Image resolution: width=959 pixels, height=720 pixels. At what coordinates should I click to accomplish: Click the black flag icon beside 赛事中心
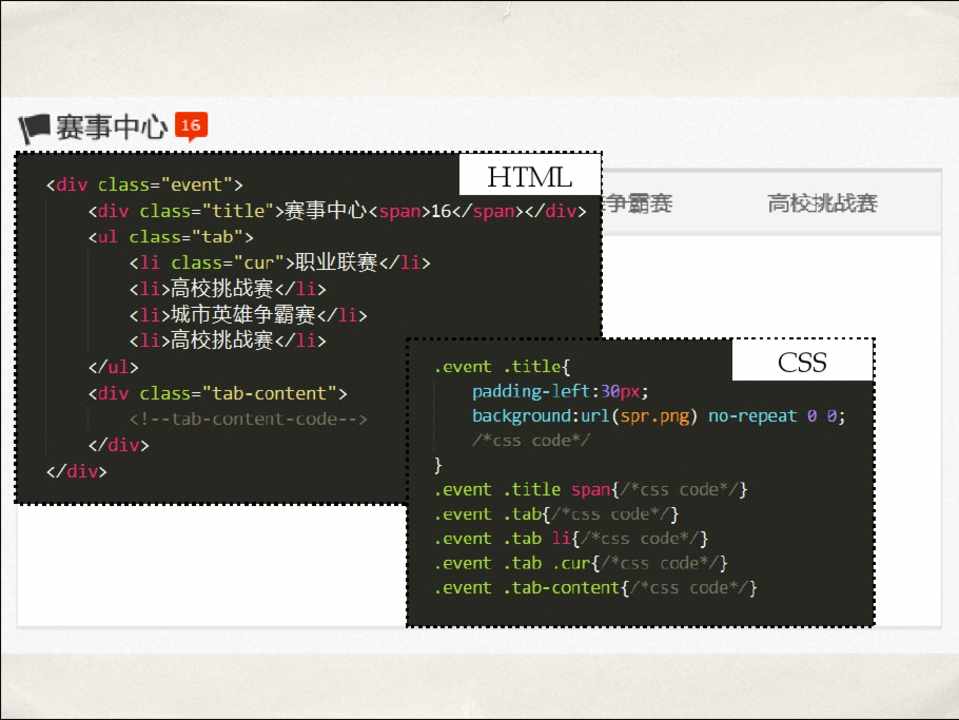(x=34, y=128)
